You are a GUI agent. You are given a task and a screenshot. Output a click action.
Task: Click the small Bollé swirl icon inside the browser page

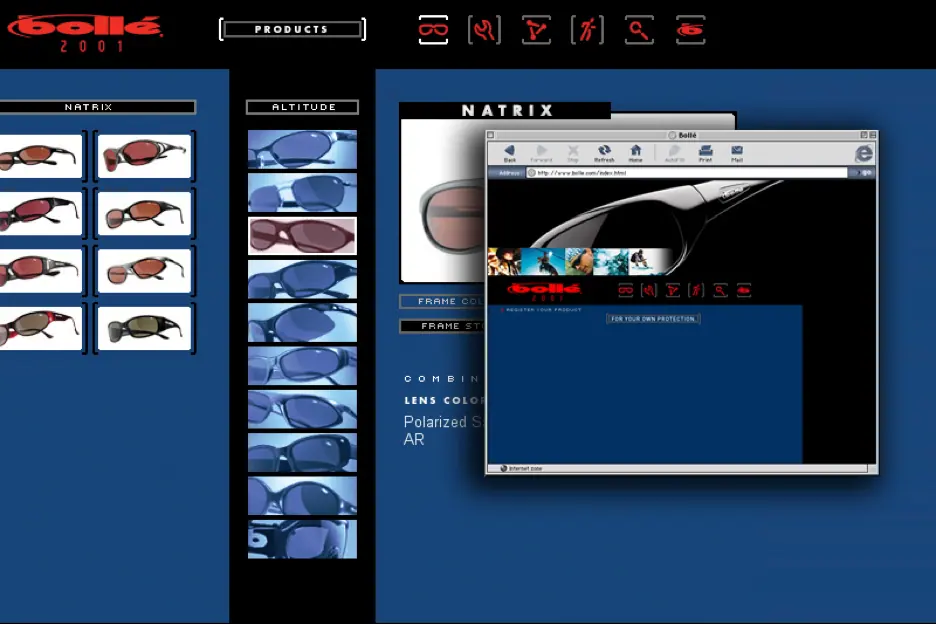click(744, 291)
